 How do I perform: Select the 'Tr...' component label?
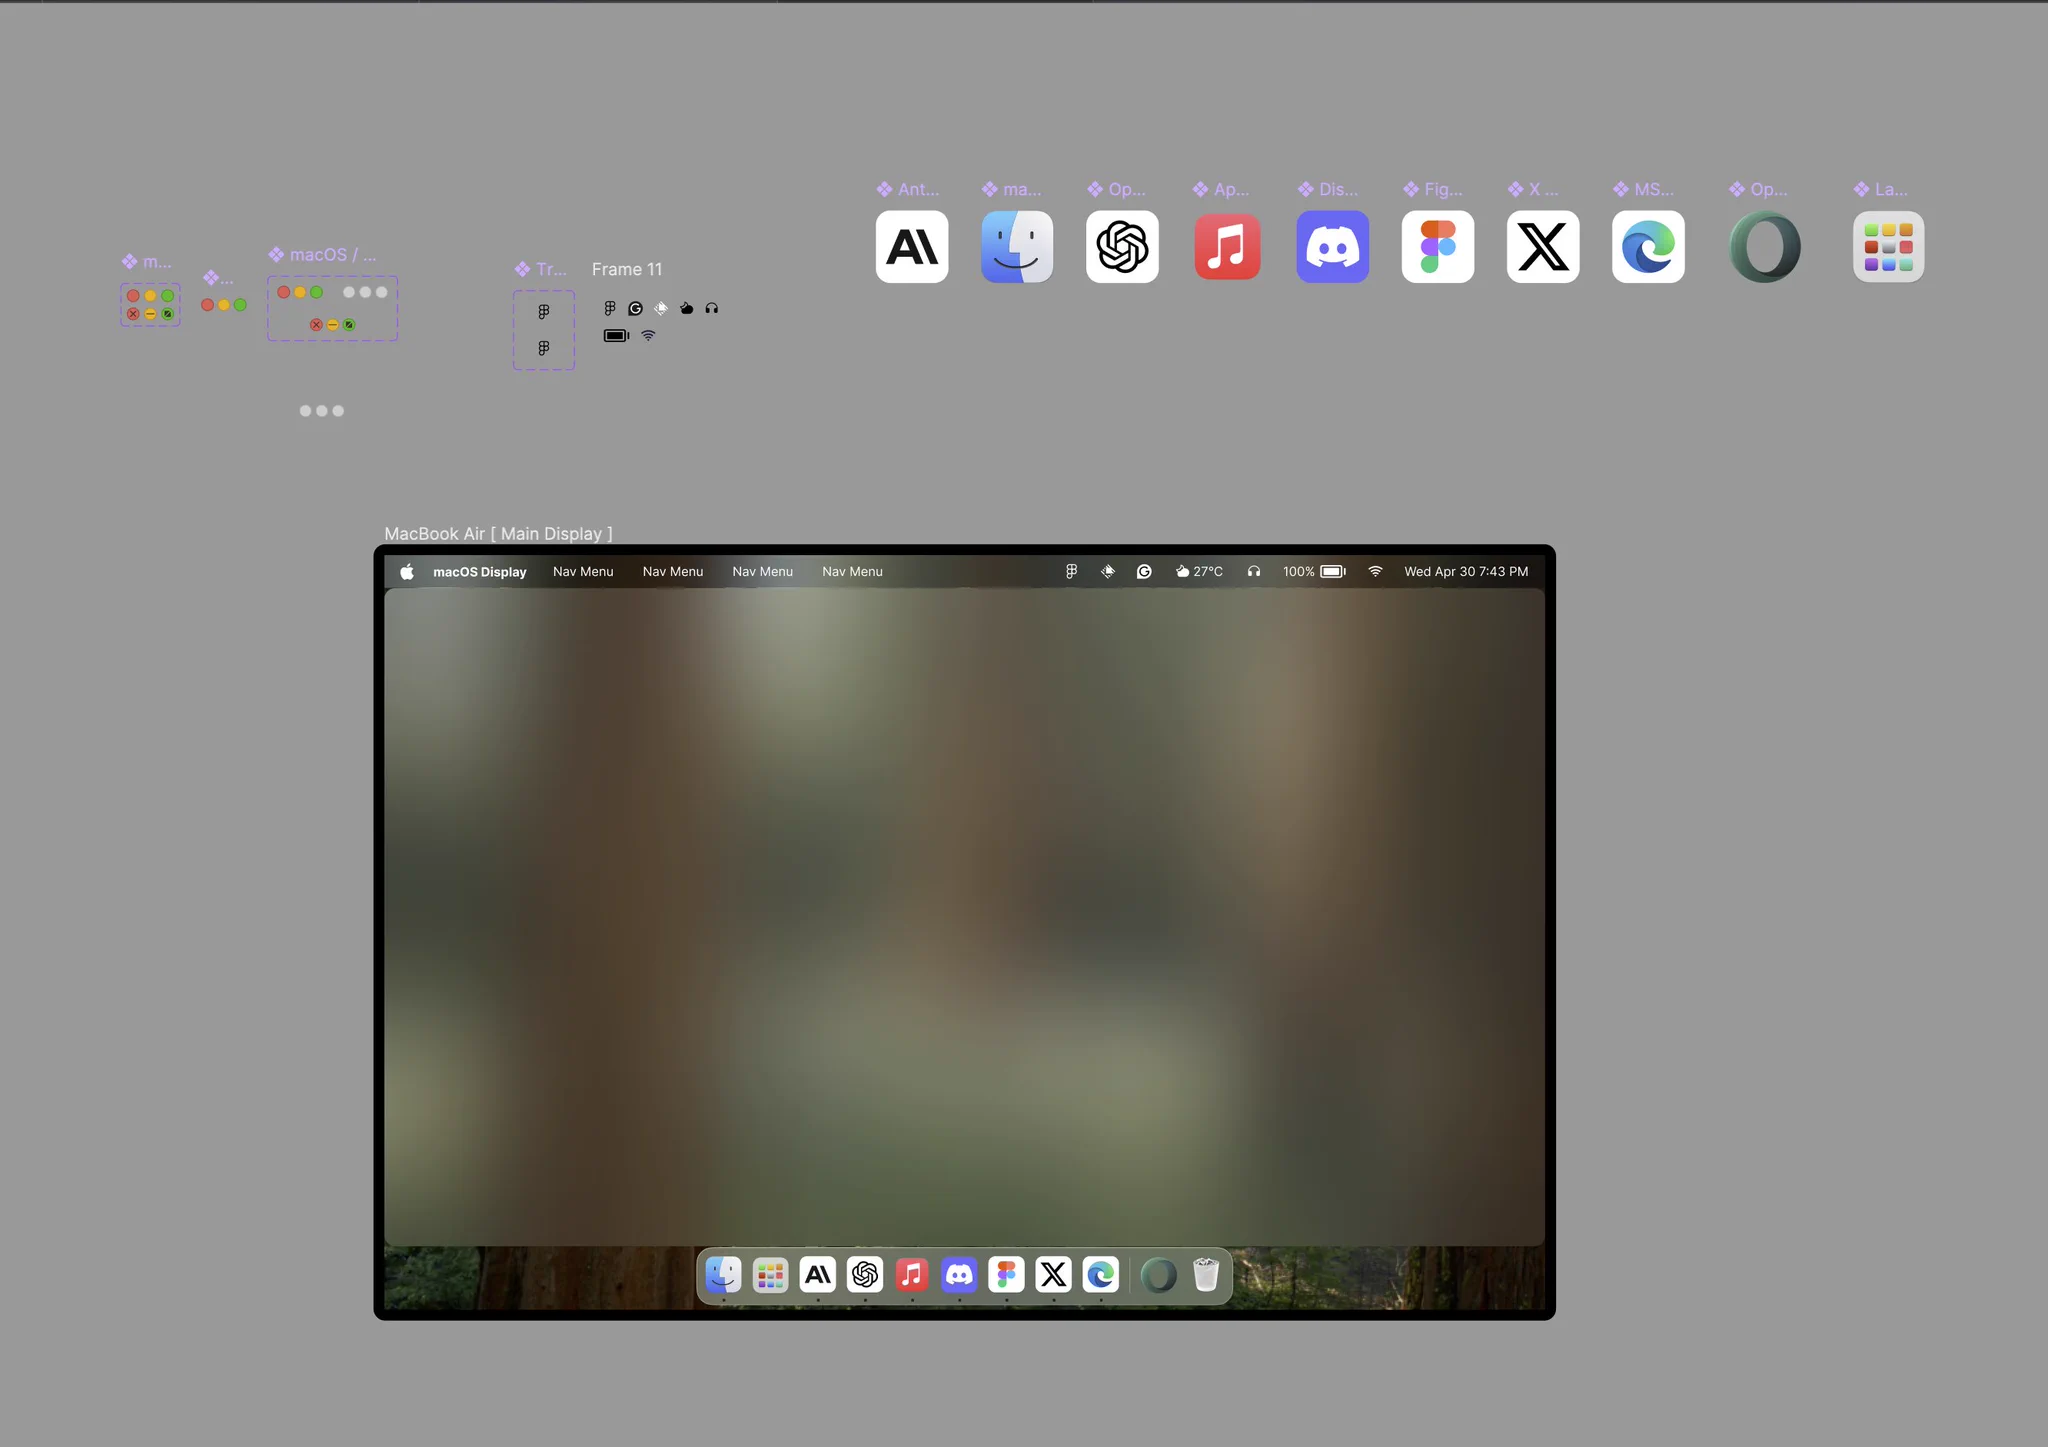click(541, 269)
